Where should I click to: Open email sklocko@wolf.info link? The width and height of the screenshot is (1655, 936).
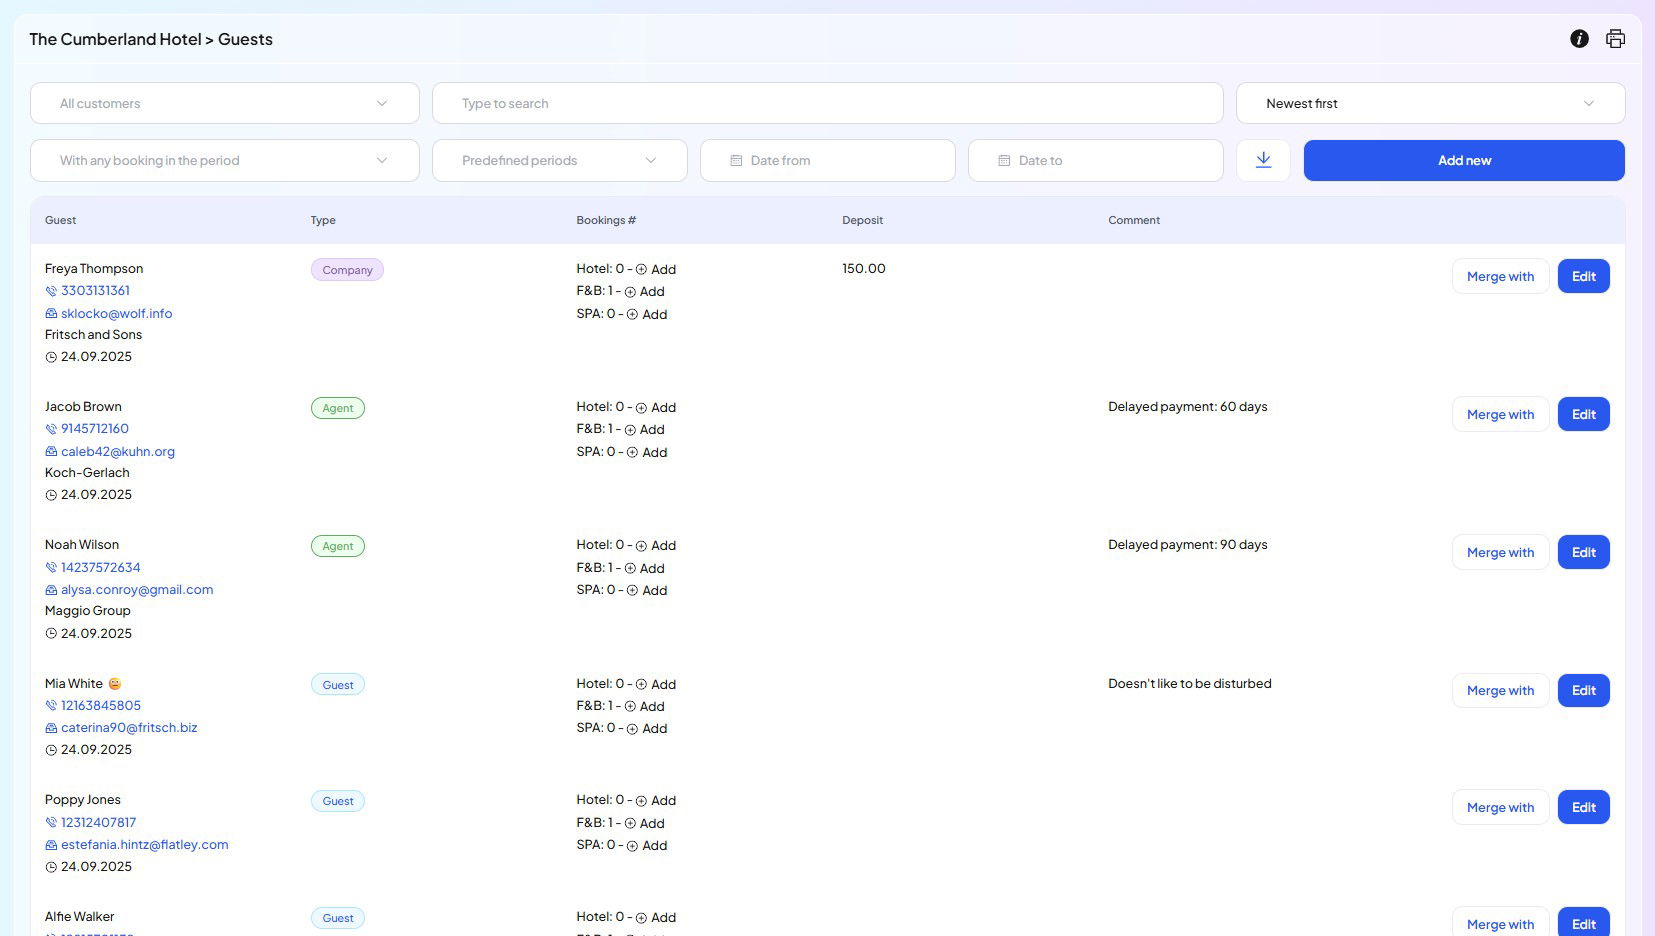116,313
